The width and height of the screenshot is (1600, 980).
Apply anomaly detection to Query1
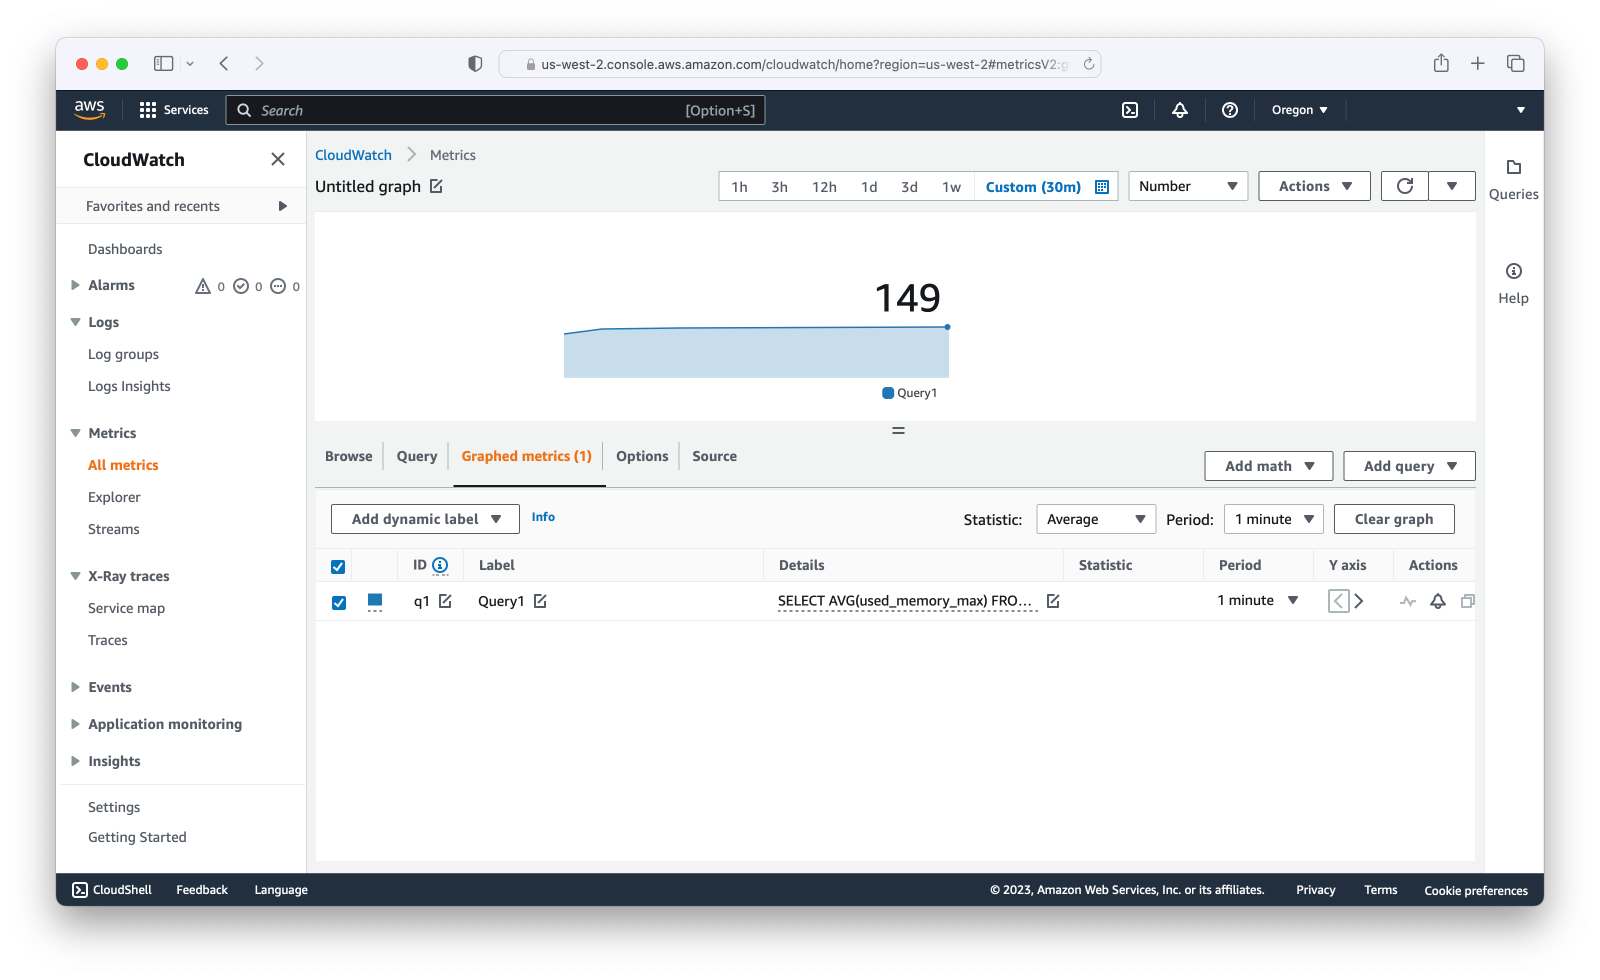click(x=1408, y=601)
